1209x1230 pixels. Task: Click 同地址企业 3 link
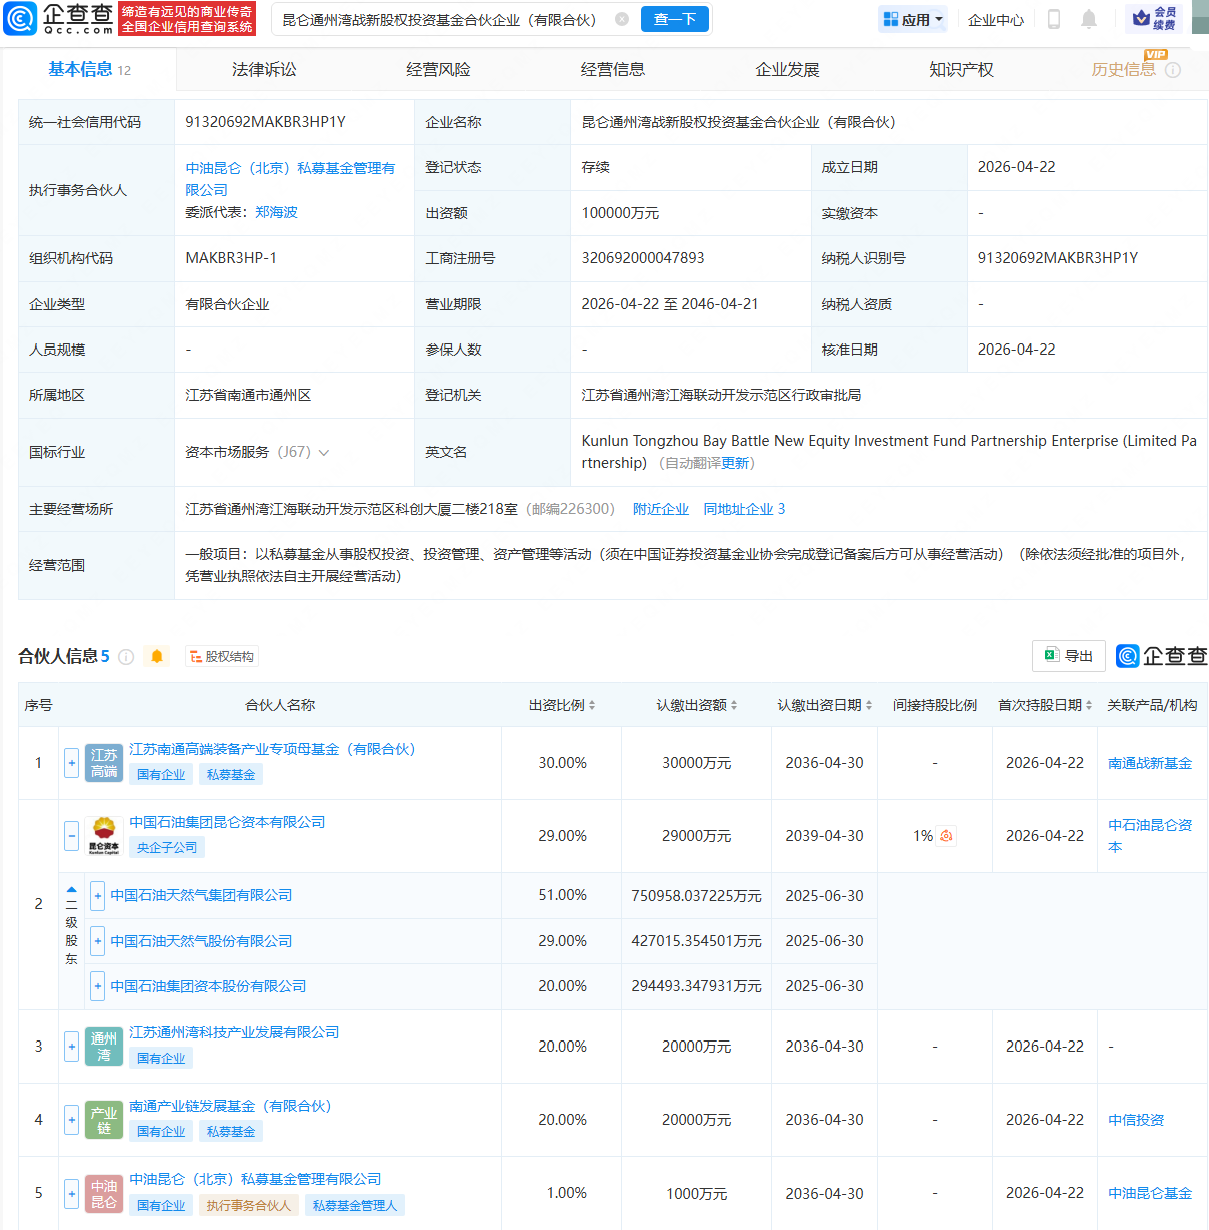[744, 509]
